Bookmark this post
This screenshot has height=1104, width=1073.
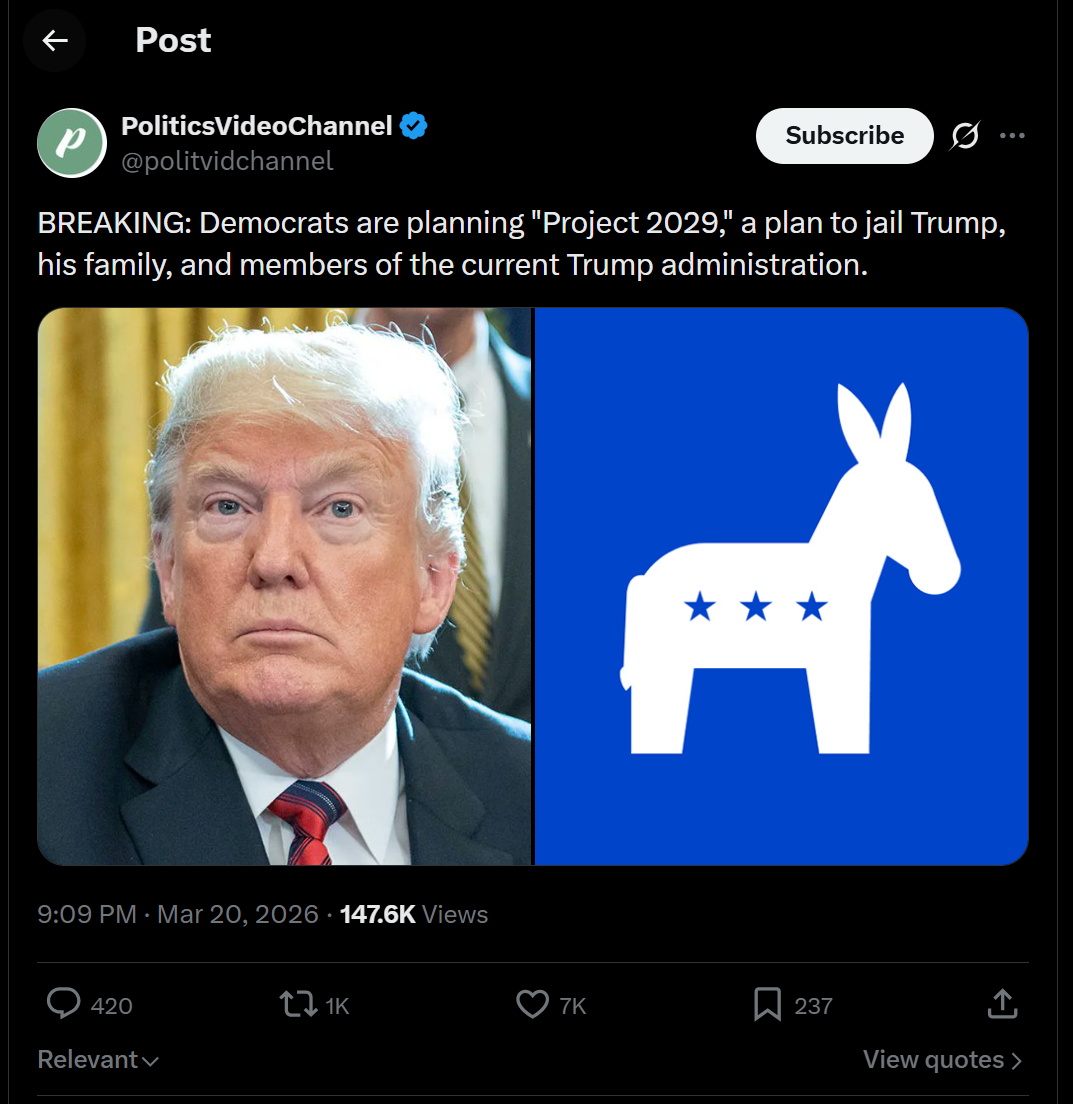[x=767, y=1004]
